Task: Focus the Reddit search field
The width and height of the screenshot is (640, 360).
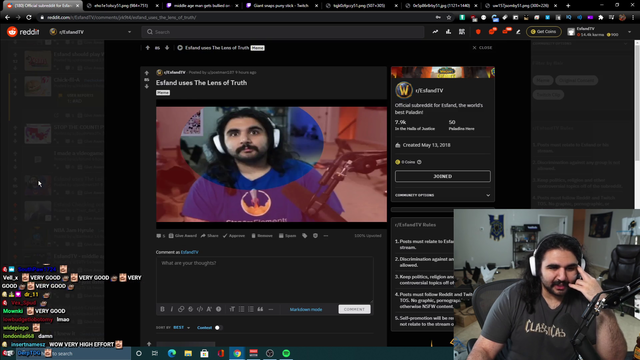Action: tap(283, 32)
